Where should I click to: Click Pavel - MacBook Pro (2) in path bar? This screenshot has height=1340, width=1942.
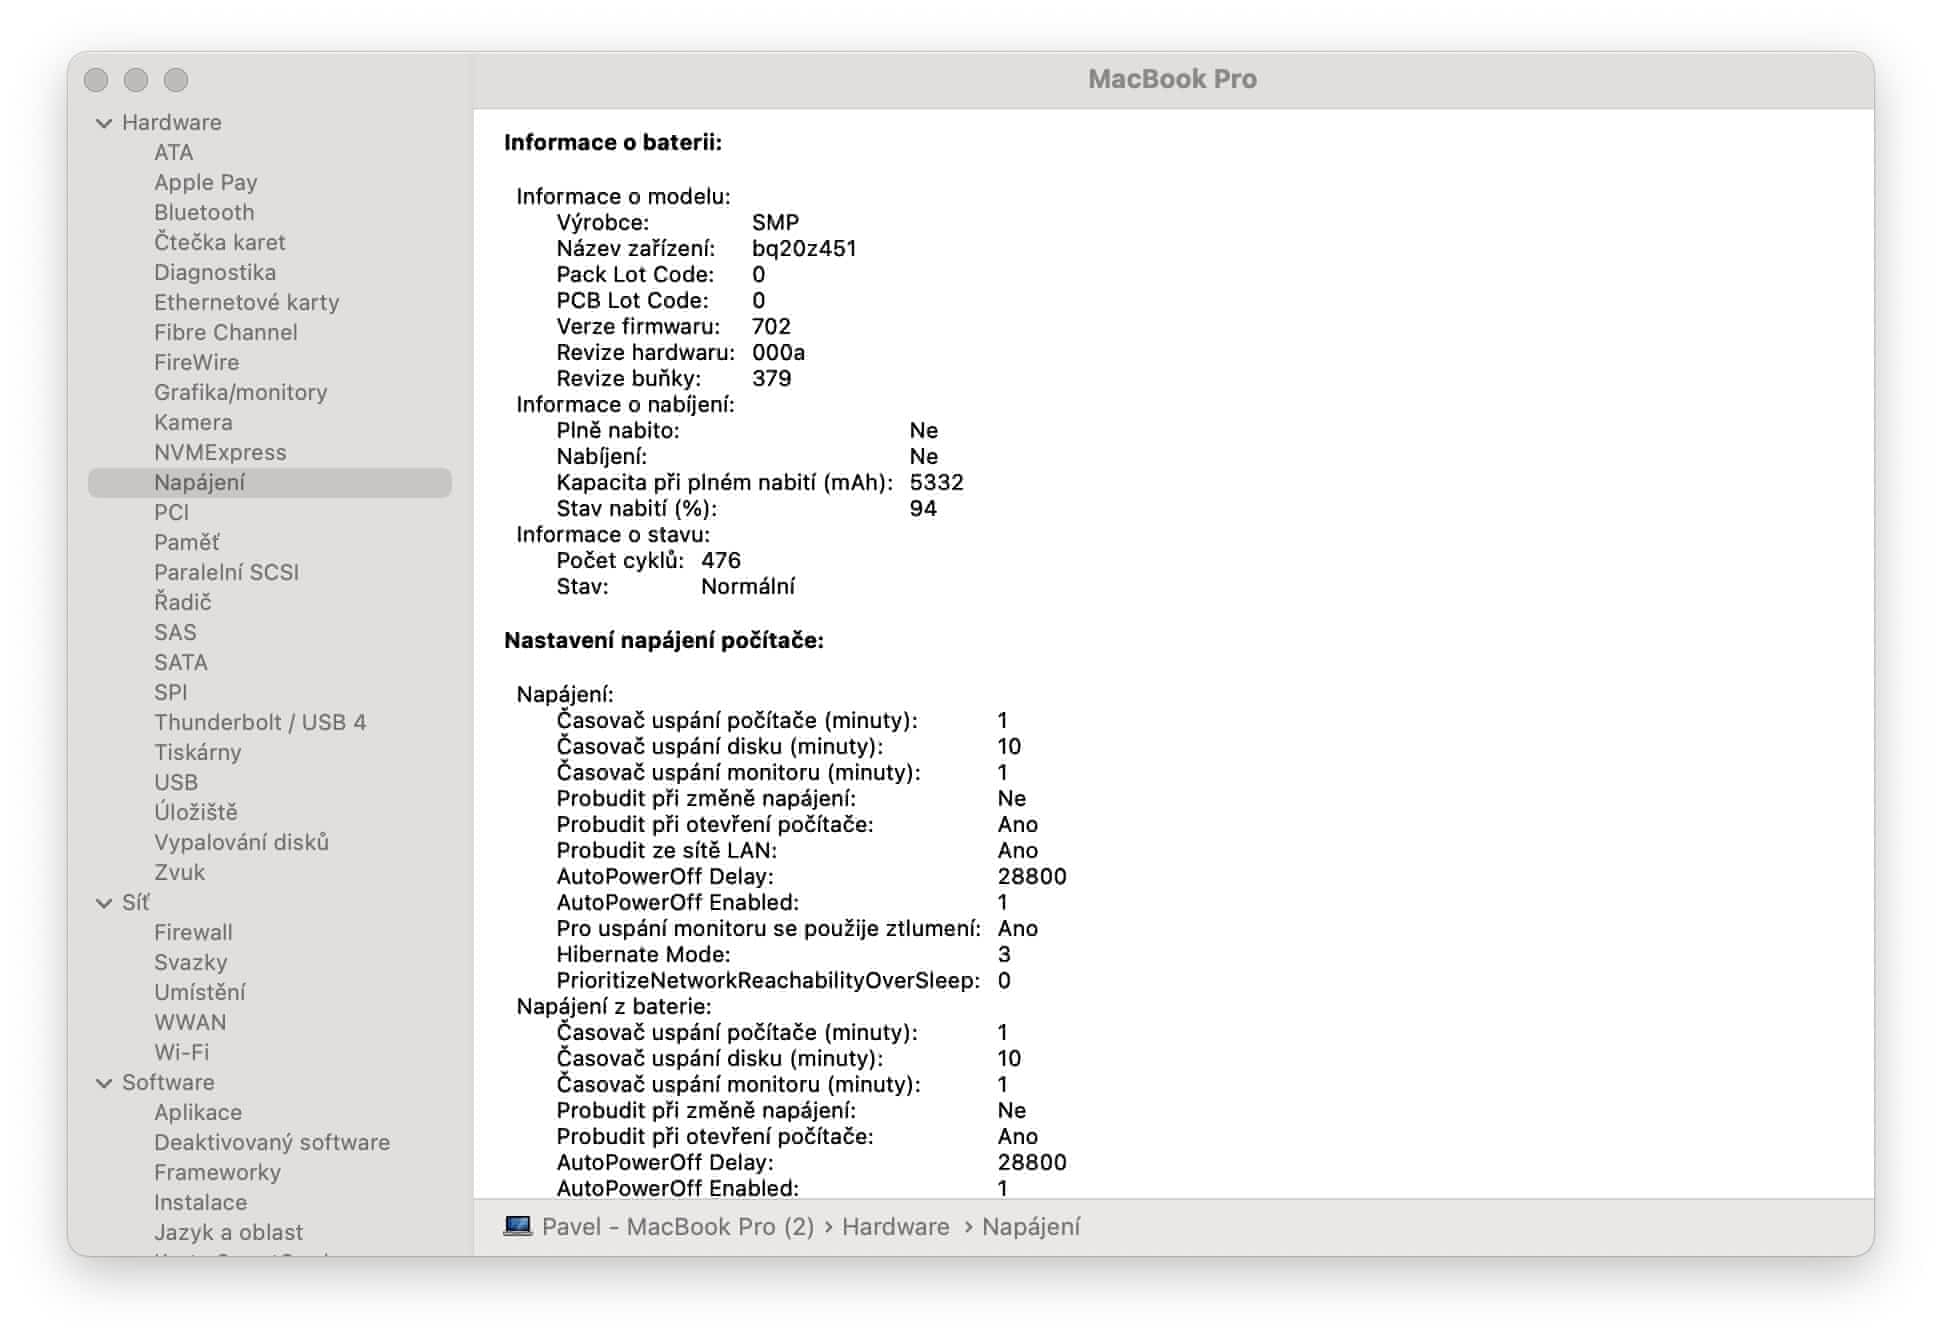point(678,1226)
